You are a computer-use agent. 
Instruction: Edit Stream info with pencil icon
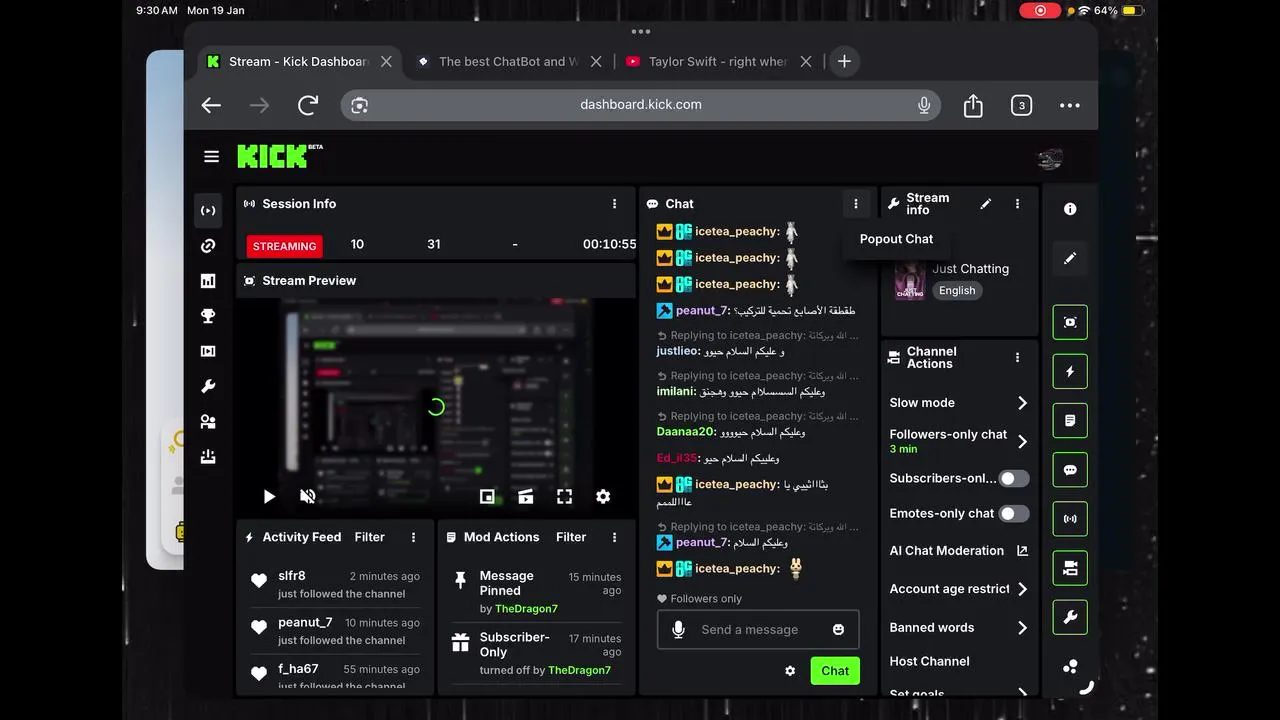click(985, 204)
